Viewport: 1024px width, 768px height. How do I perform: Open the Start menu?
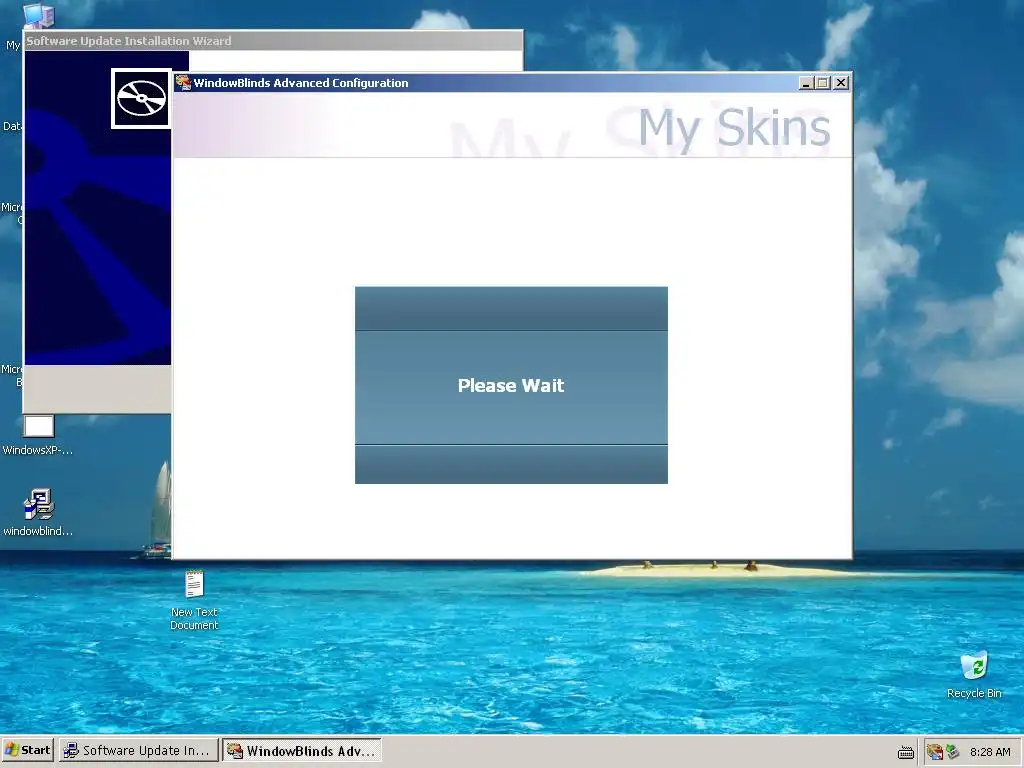[28, 750]
